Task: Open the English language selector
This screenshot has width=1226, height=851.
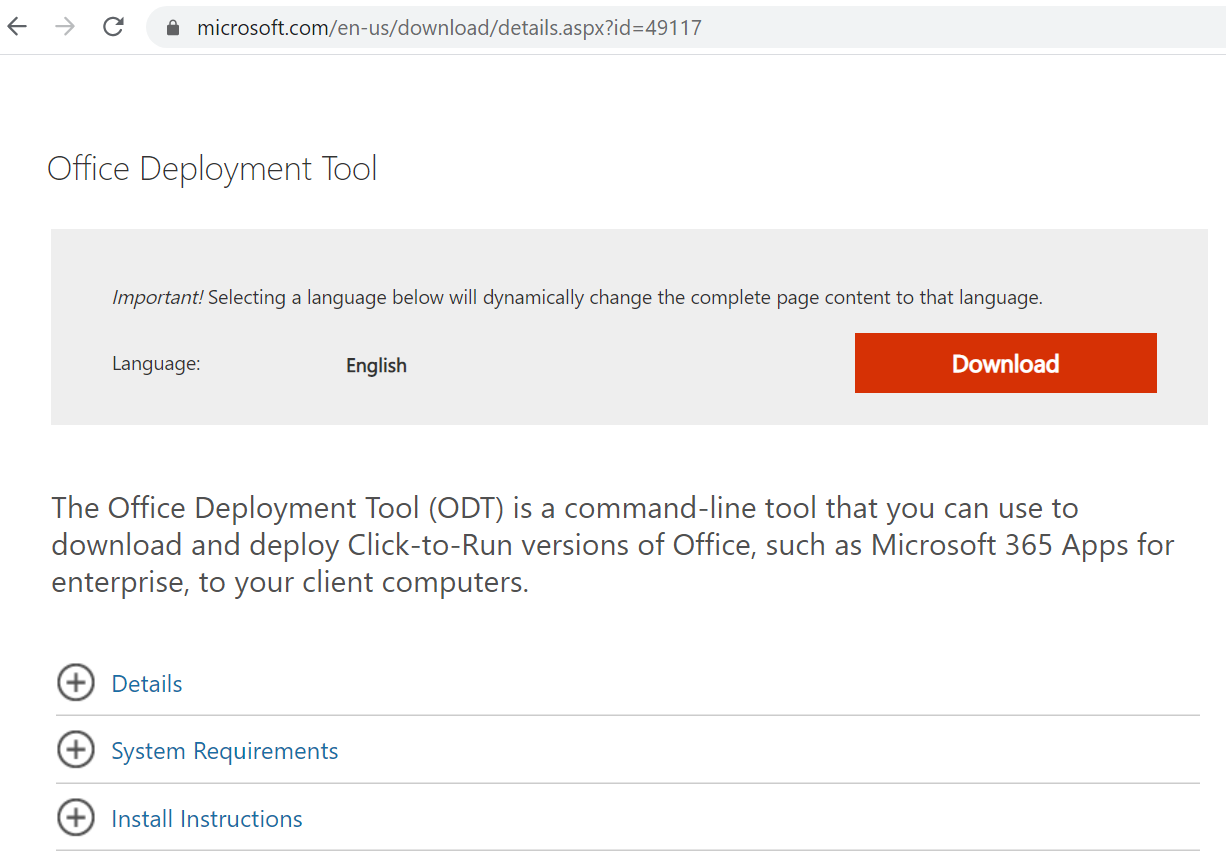Action: 376,365
